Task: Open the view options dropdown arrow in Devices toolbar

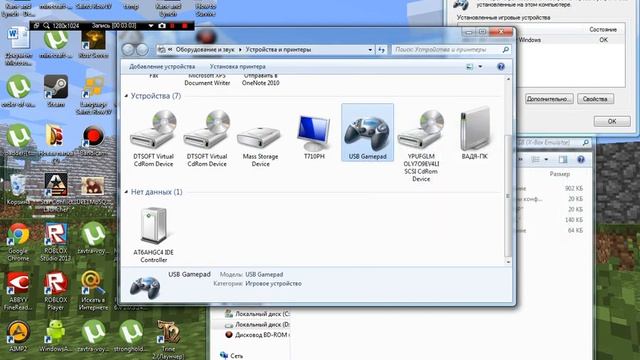Action: coord(480,67)
